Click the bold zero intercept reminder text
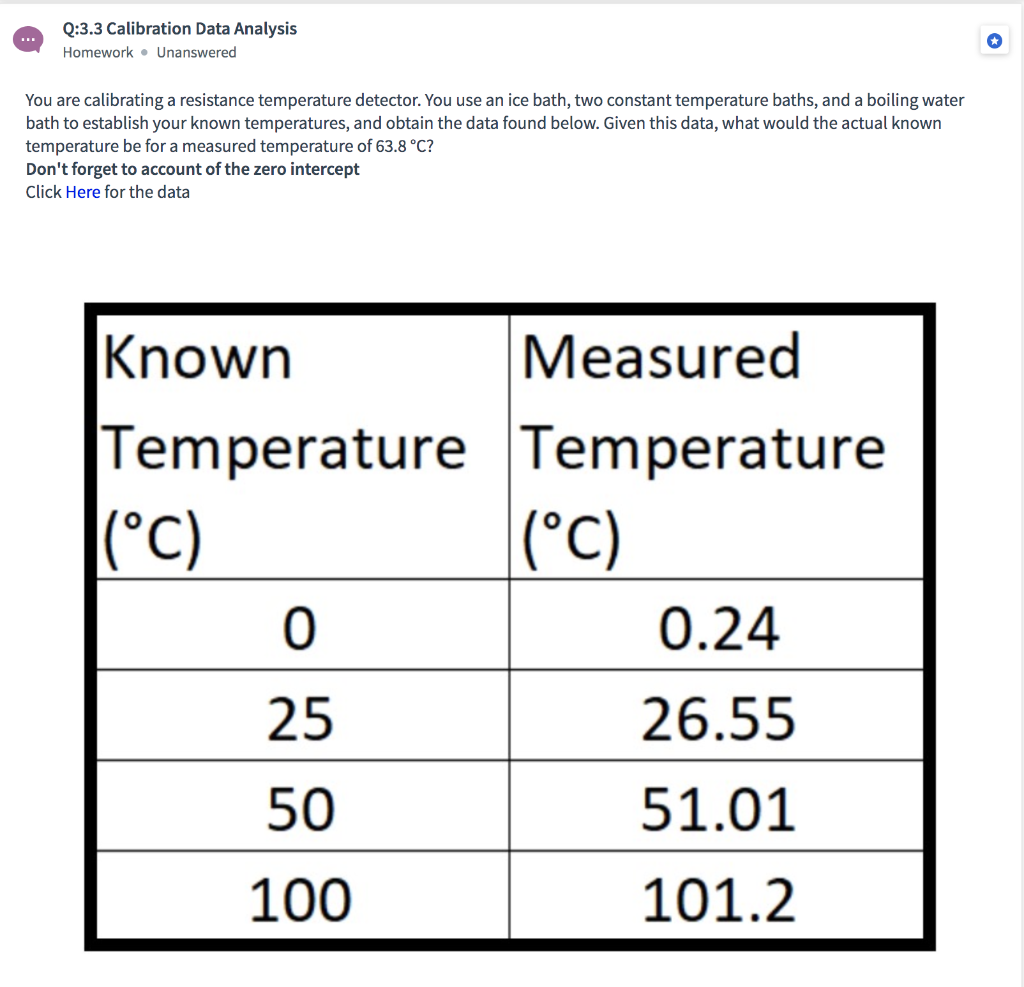 (x=191, y=168)
